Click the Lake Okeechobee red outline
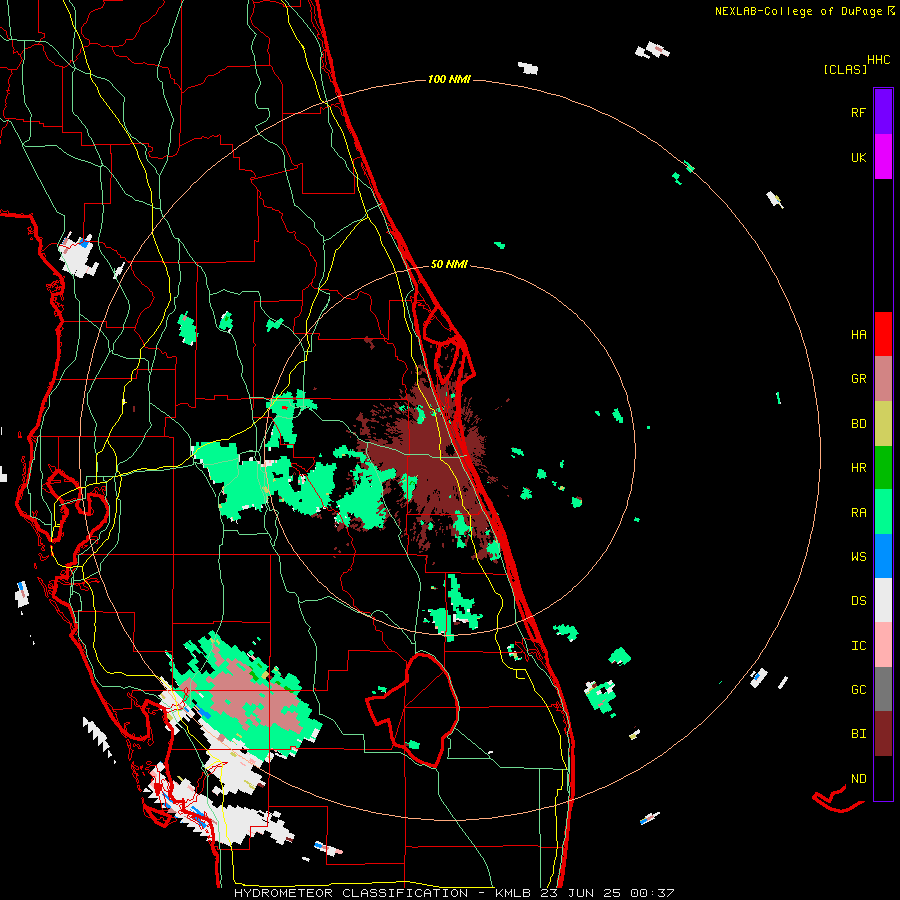 pyautogui.click(x=412, y=711)
